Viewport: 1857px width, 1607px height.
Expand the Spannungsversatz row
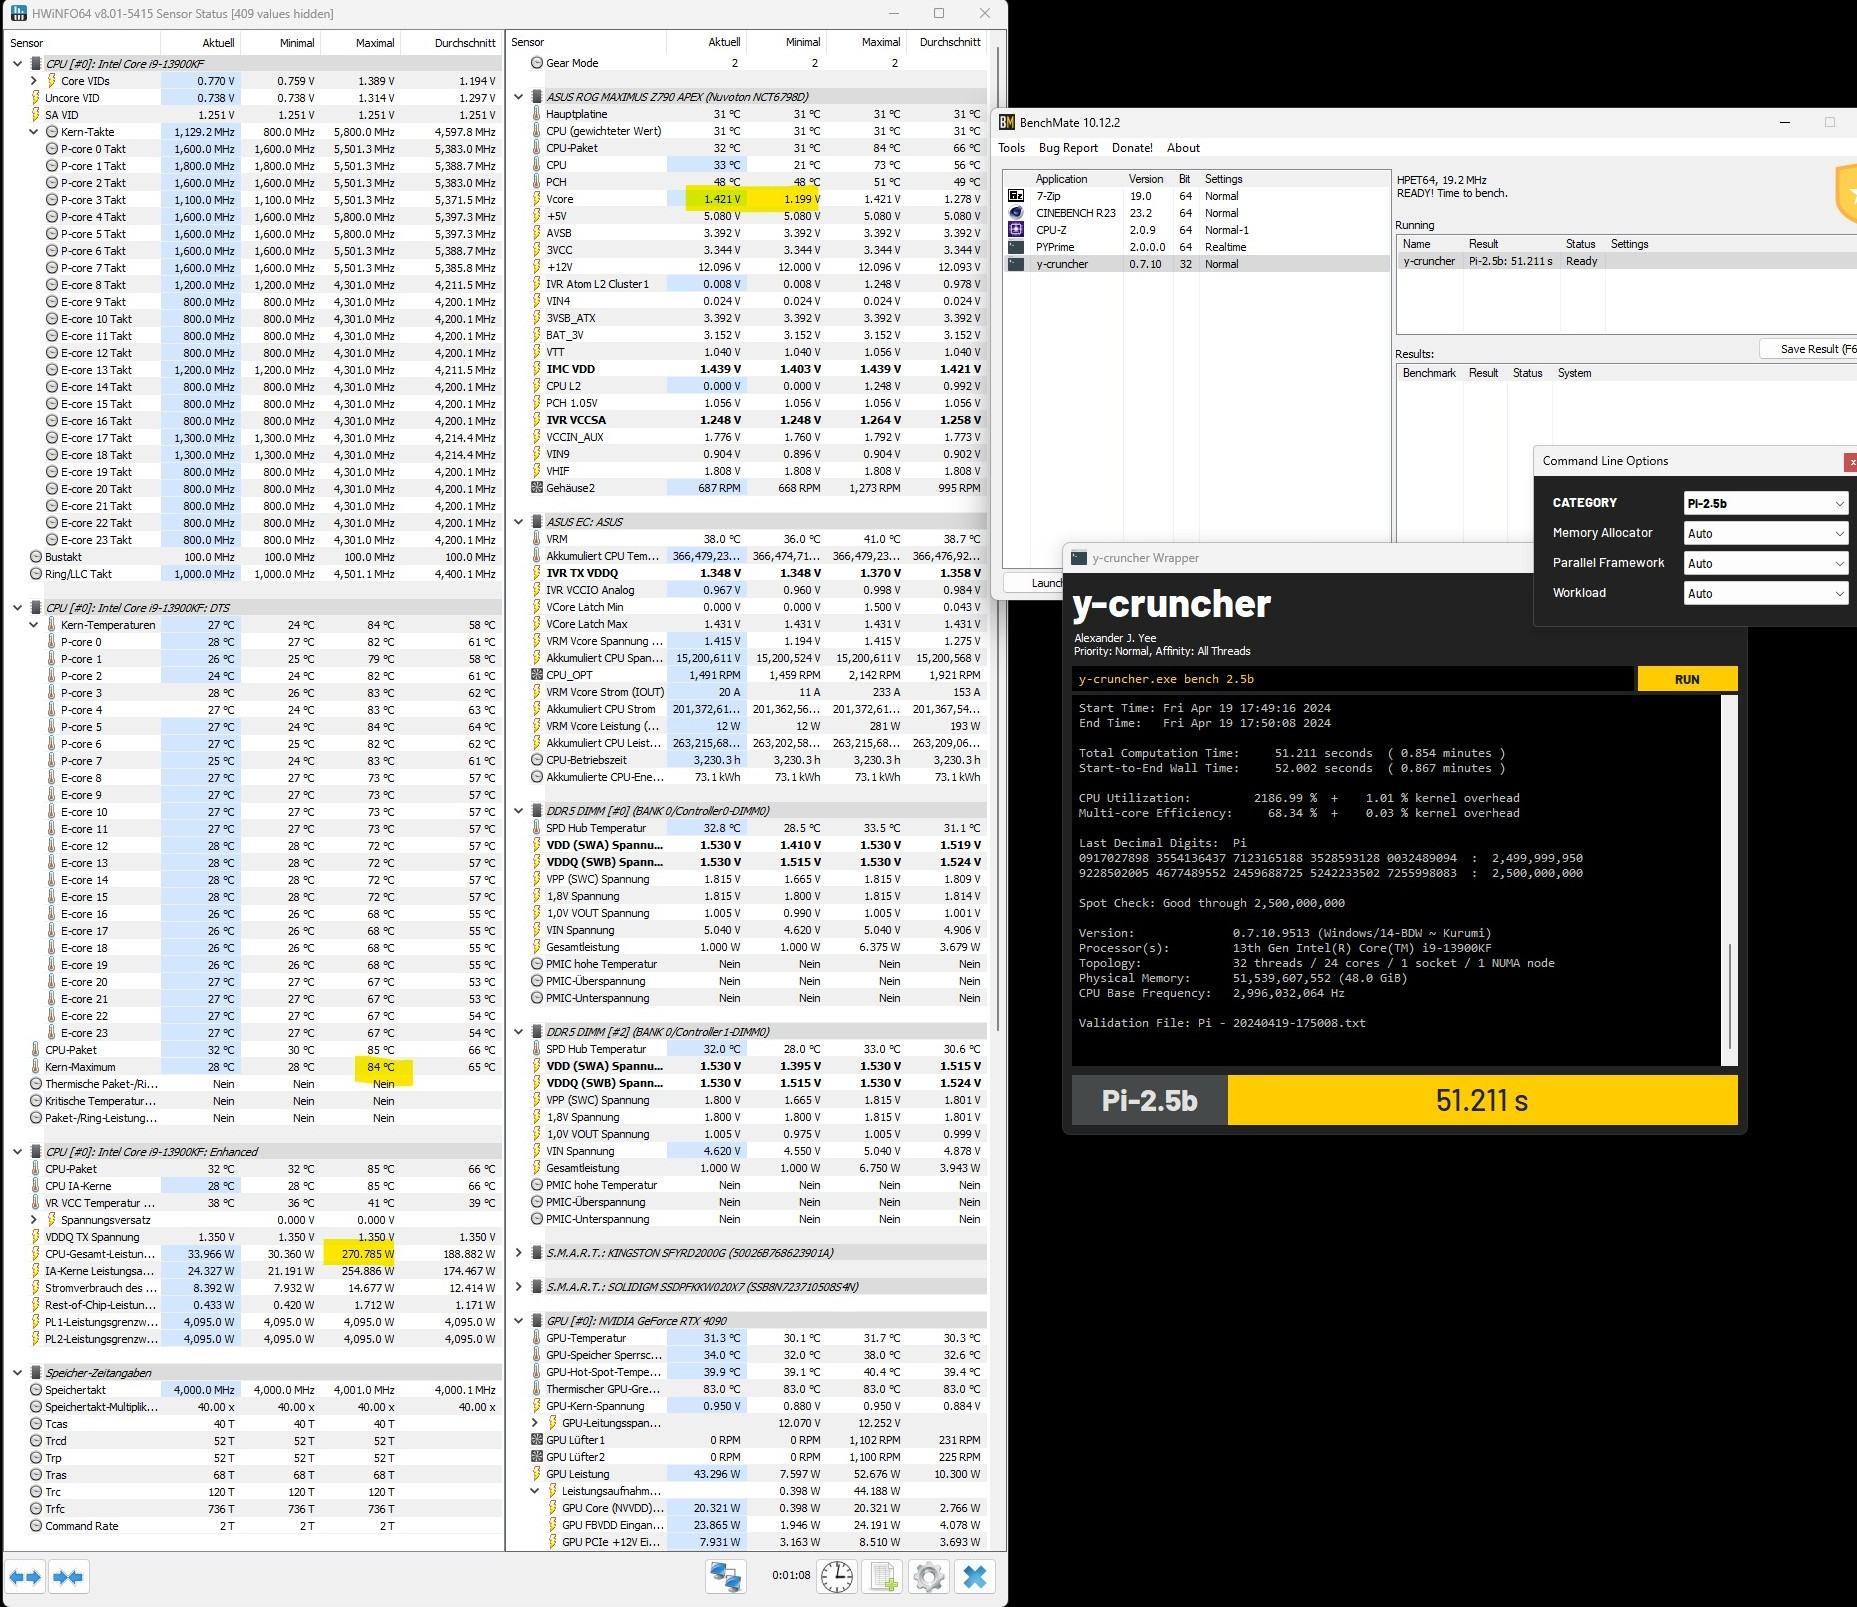tap(34, 1220)
